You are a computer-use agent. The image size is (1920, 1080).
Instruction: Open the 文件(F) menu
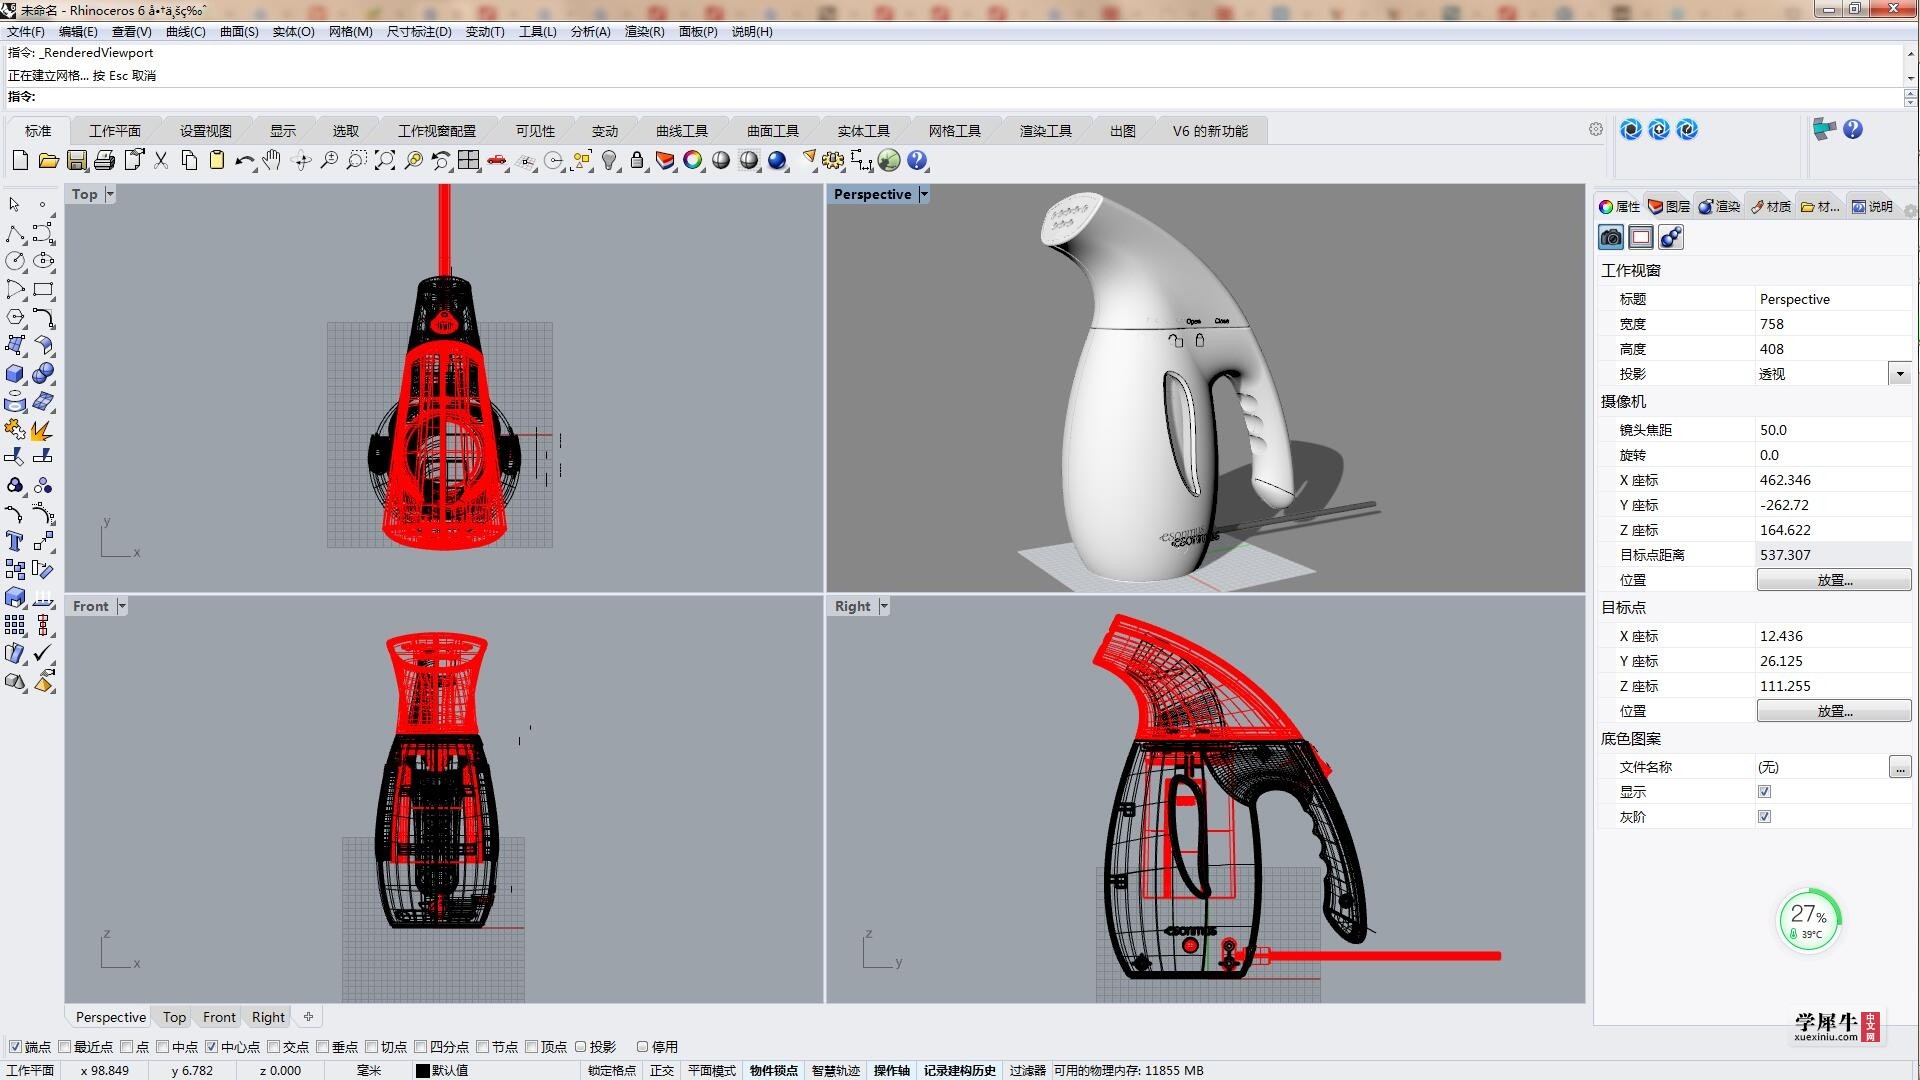(x=25, y=32)
